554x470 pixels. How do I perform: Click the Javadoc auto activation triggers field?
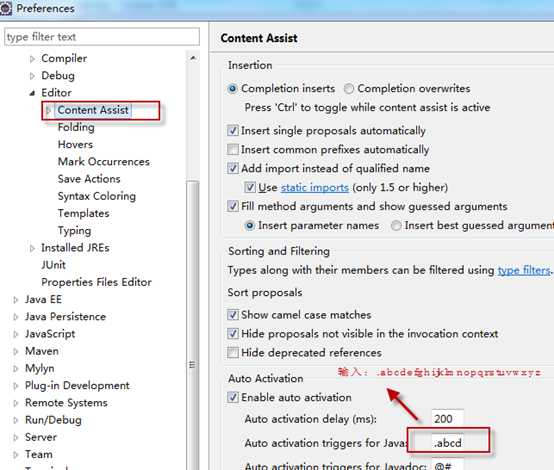447,465
